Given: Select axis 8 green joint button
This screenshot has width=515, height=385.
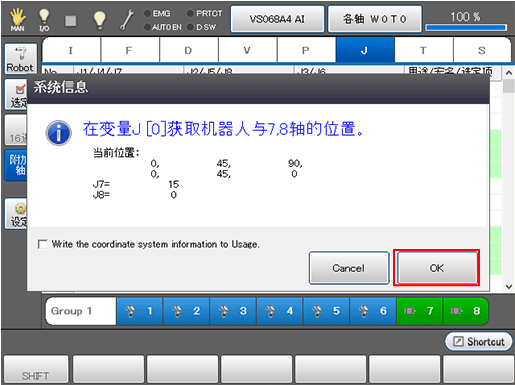Looking at the screenshot, I should (466, 311).
